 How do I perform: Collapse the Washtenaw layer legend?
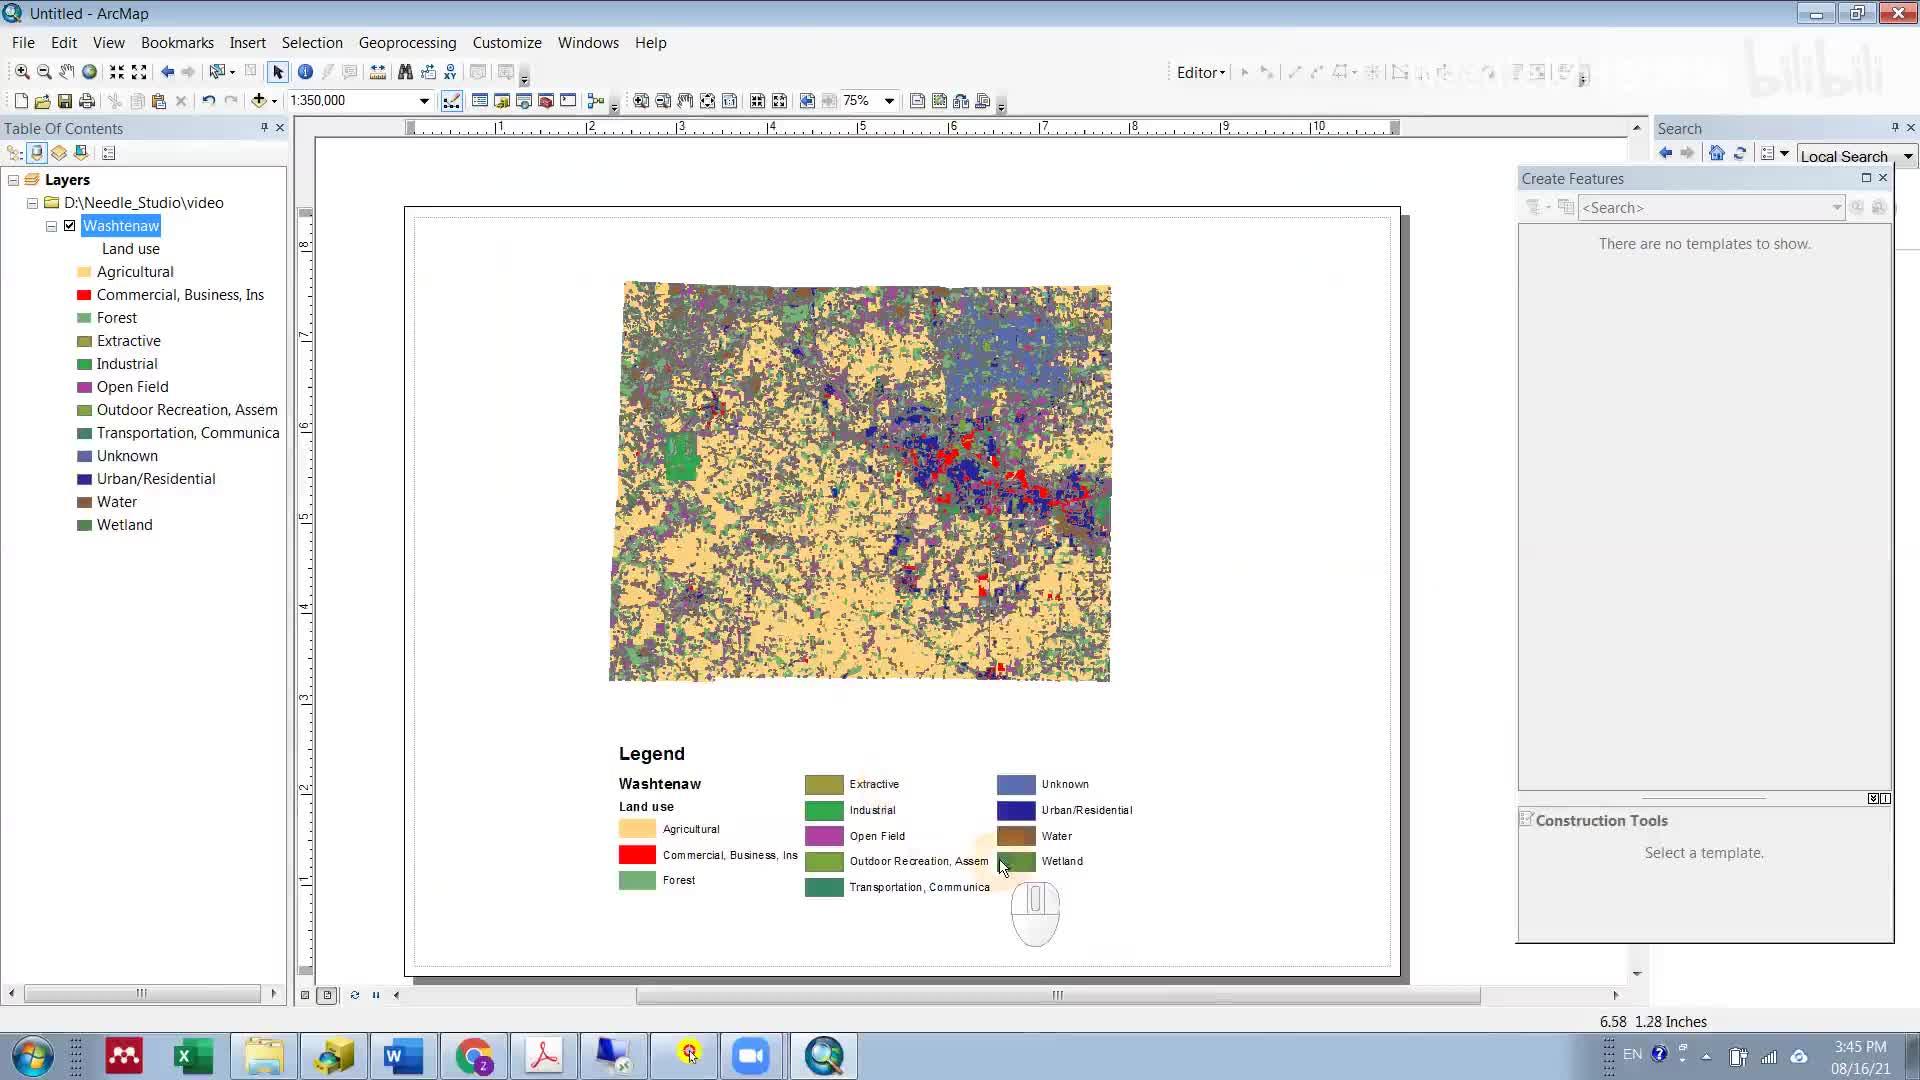pos(51,226)
